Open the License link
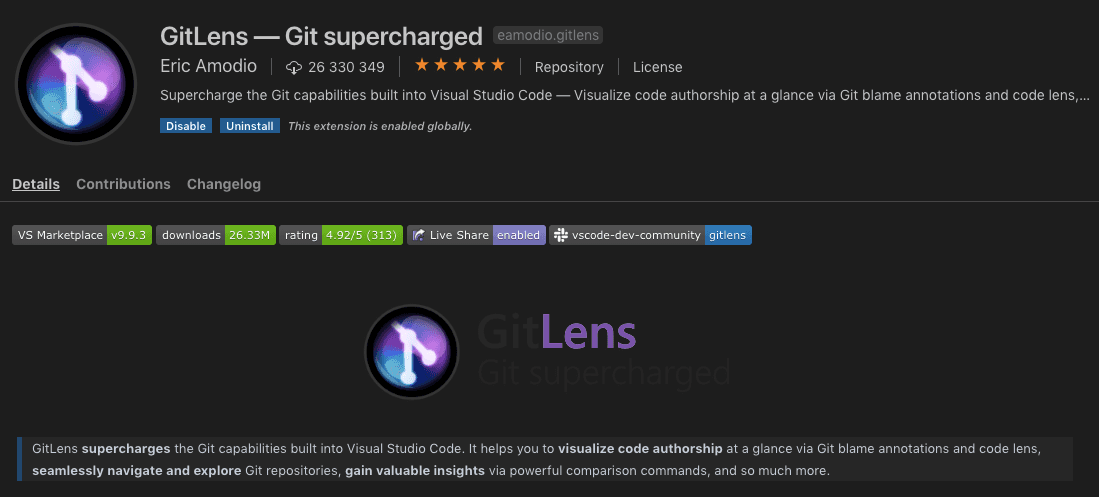This screenshot has height=497, width=1099. (657, 67)
